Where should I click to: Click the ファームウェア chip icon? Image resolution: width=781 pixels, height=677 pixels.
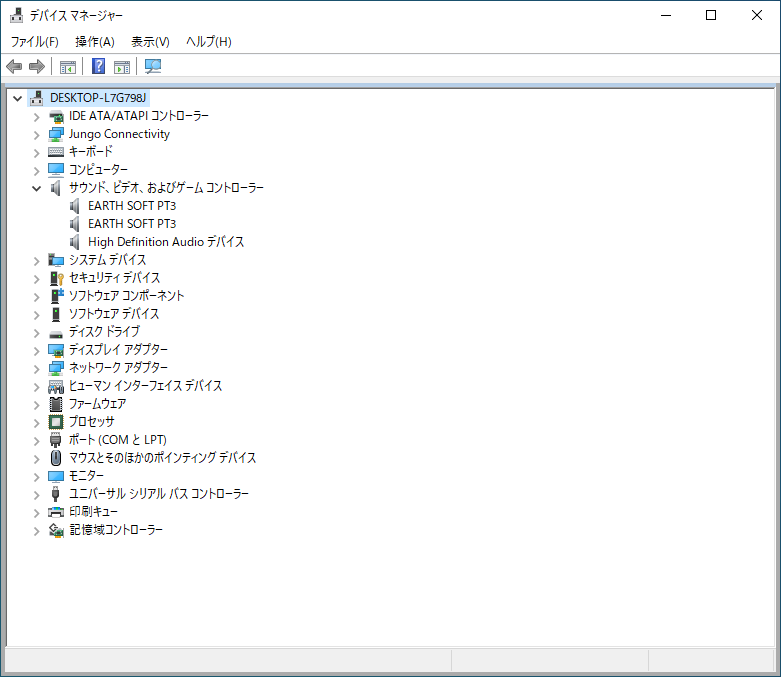point(56,404)
